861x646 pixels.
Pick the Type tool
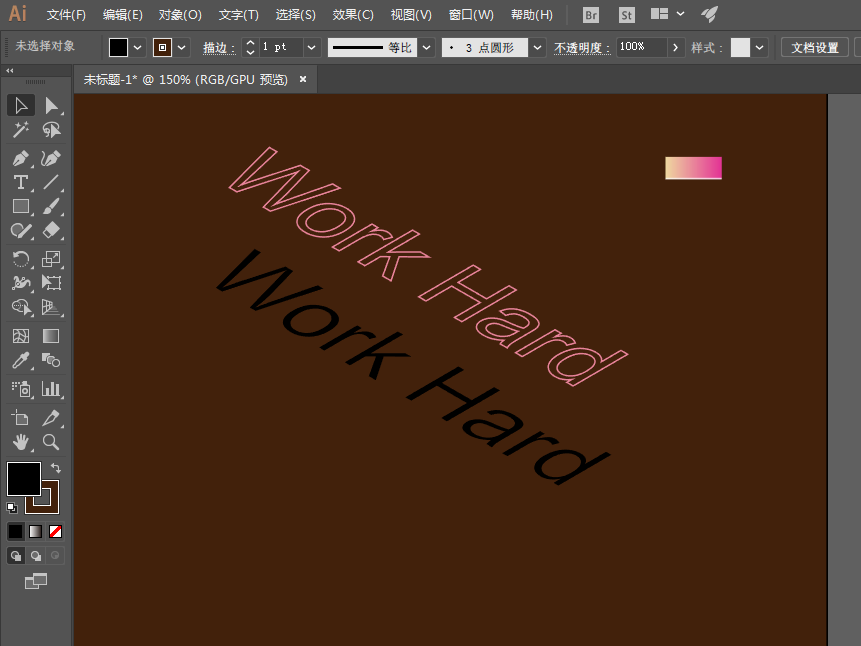pyautogui.click(x=21, y=182)
